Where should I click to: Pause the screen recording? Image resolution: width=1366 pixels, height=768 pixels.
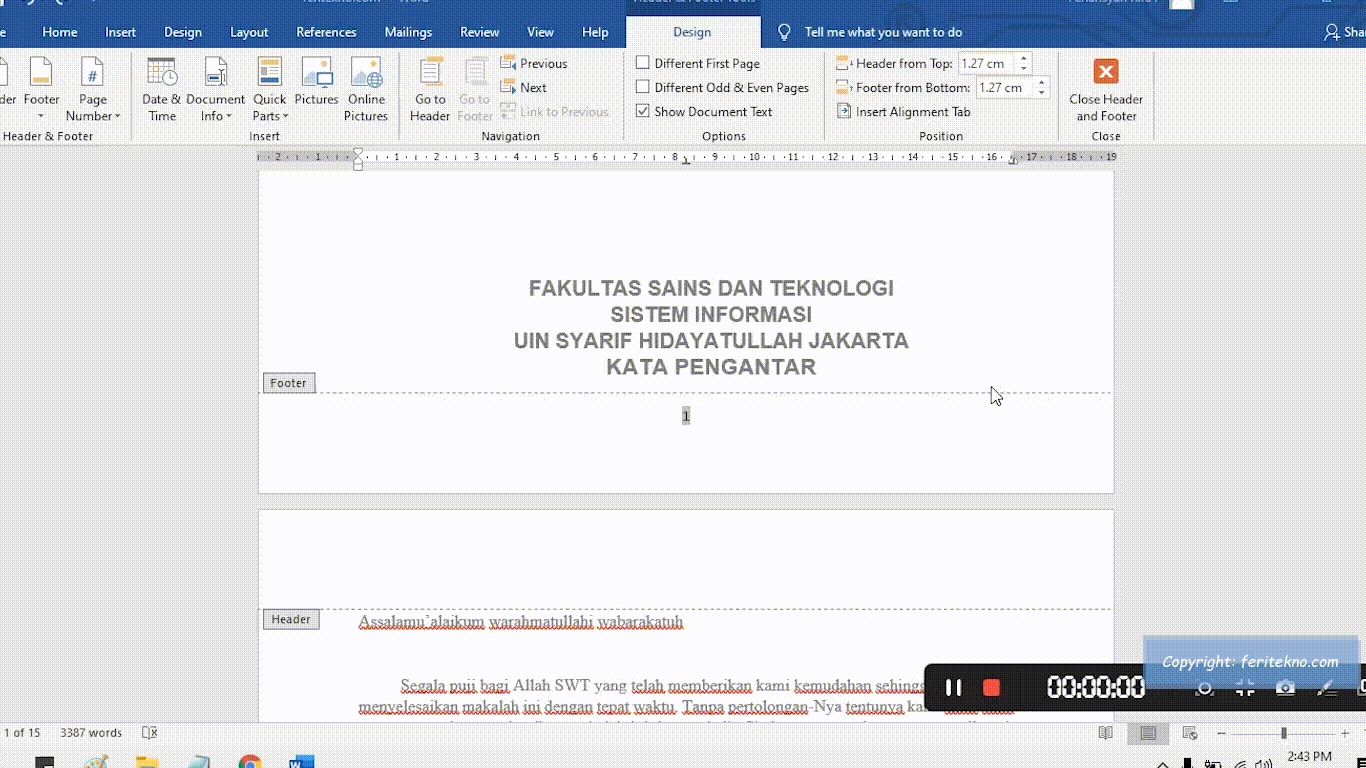(x=953, y=687)
